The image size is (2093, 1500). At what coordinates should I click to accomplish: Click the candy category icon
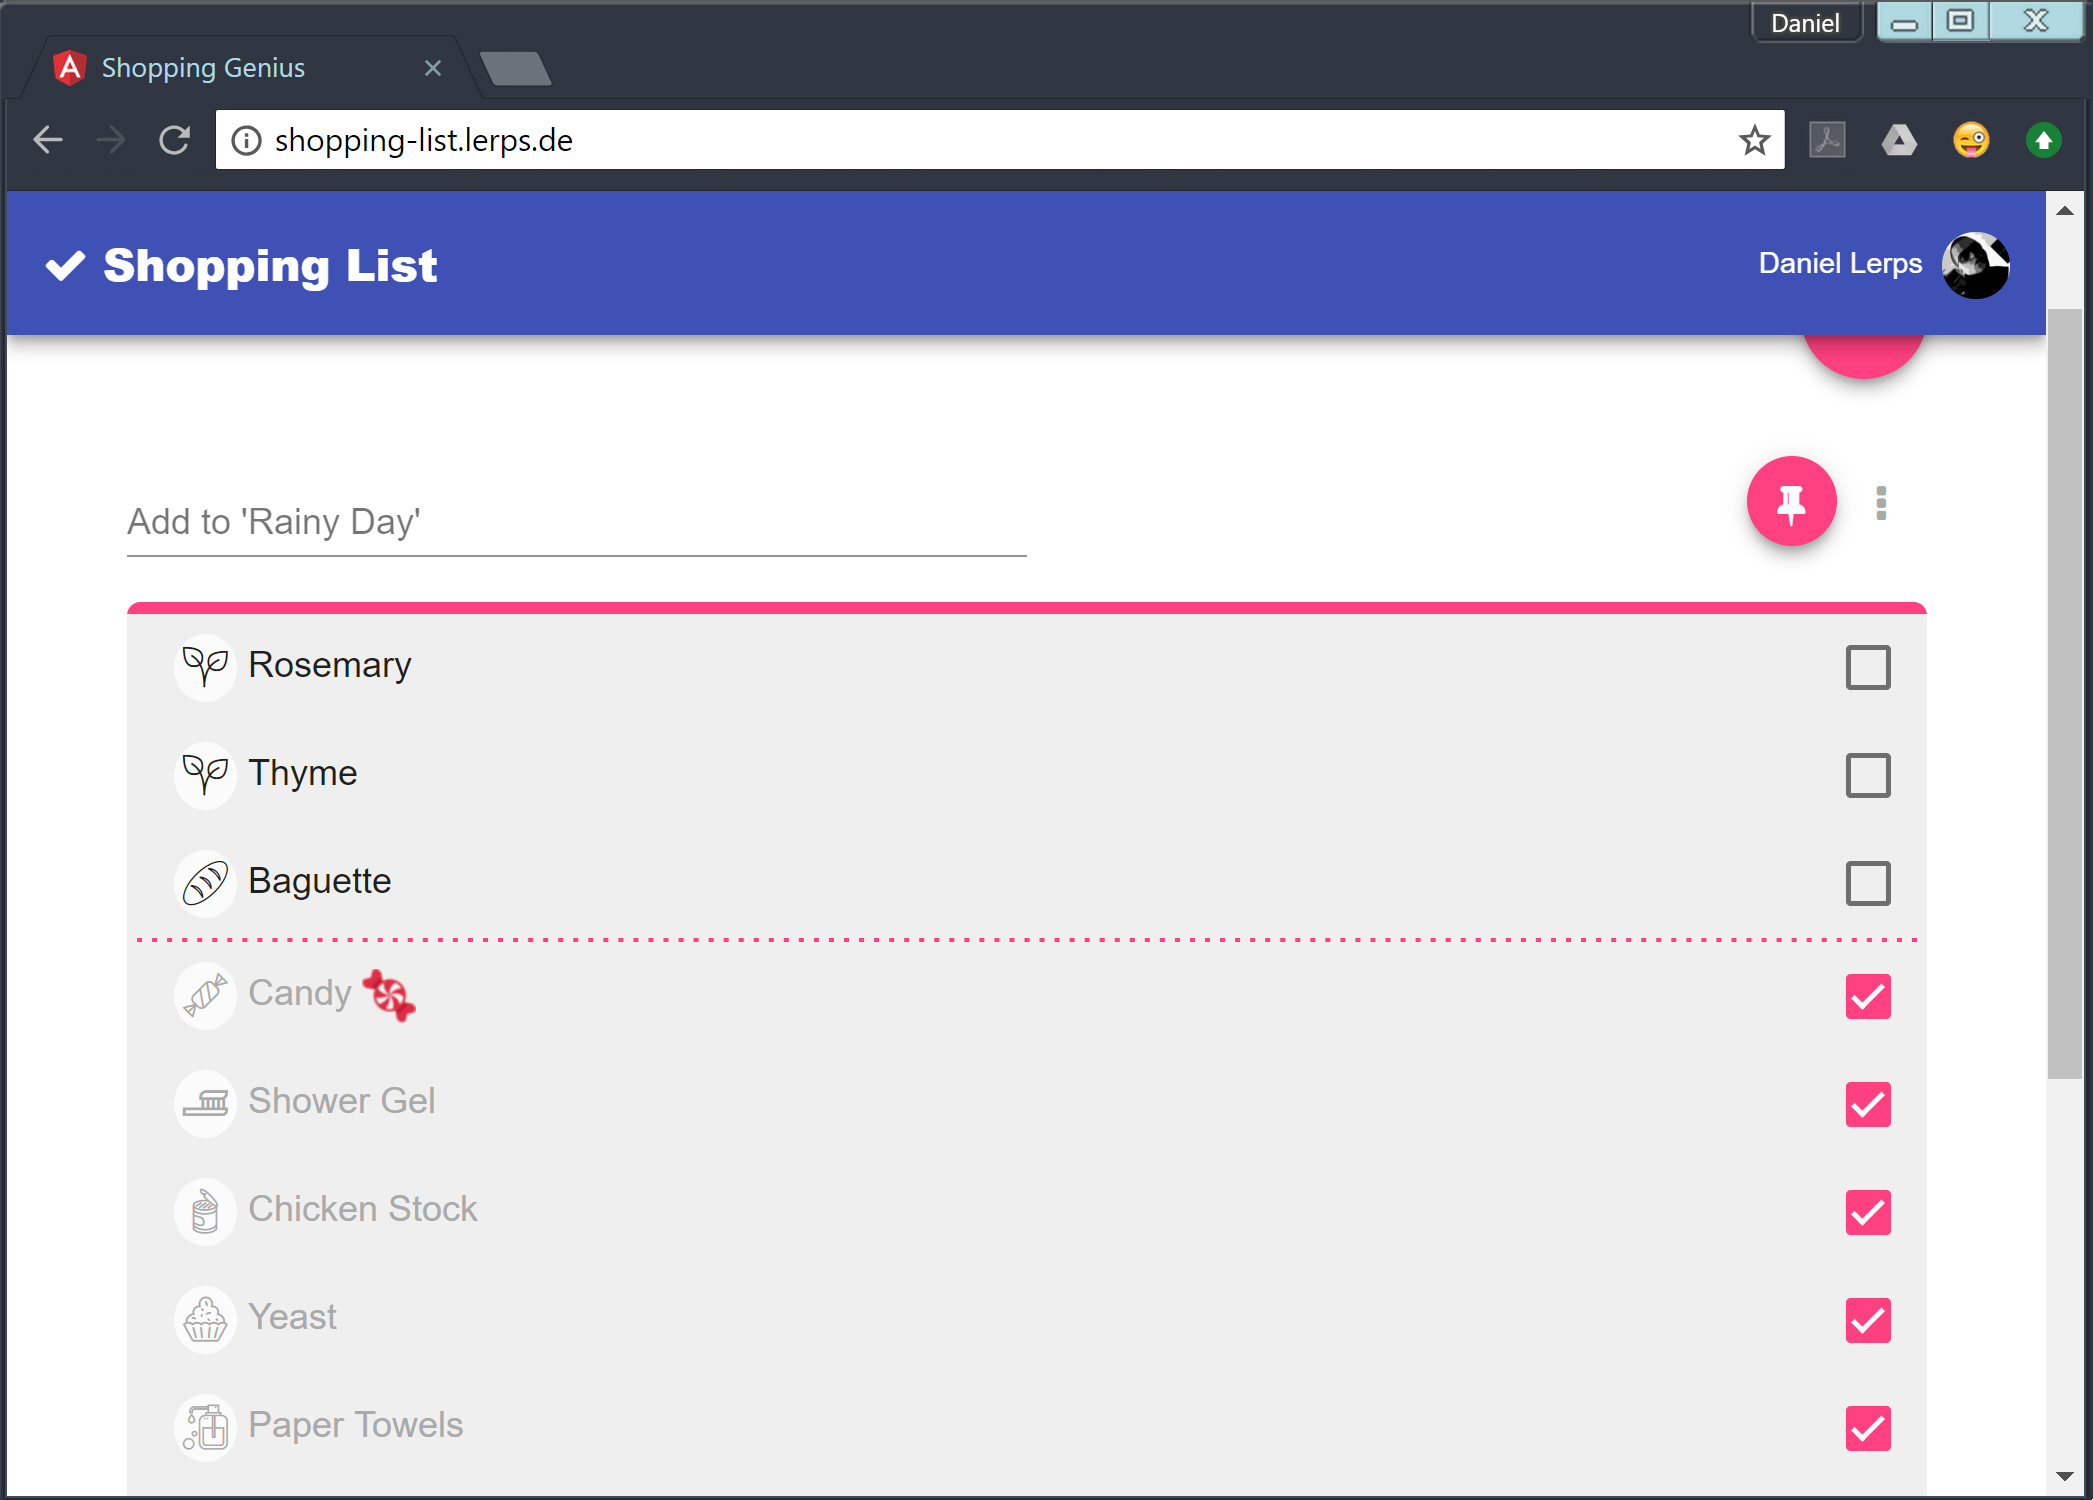pyautogui.click(x=205, y=995)
